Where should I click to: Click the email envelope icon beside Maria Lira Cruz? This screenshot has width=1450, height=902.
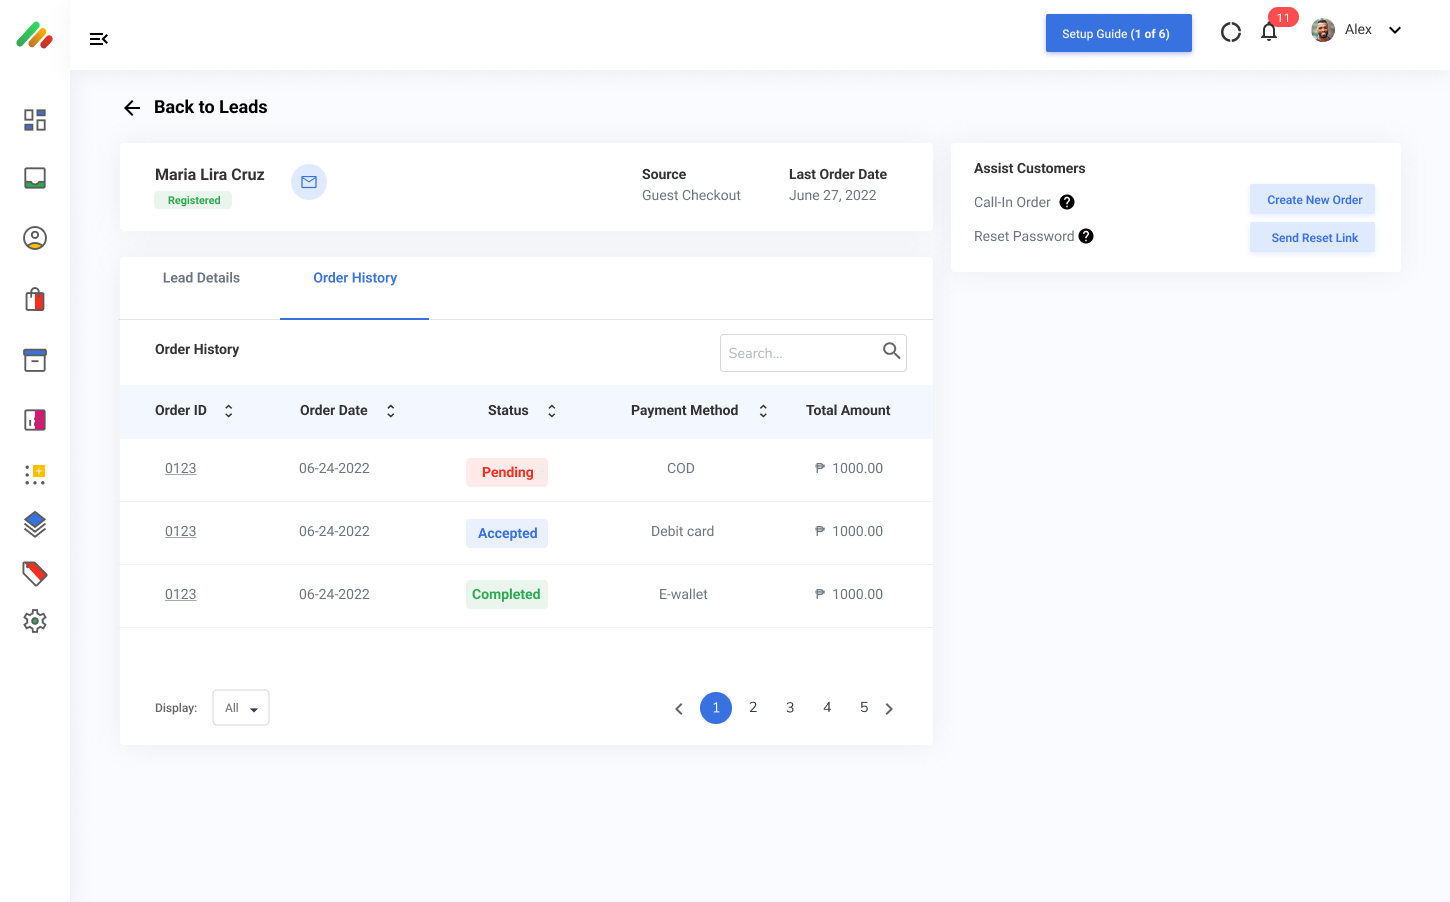pyautogui.click(x=309, y=182)
